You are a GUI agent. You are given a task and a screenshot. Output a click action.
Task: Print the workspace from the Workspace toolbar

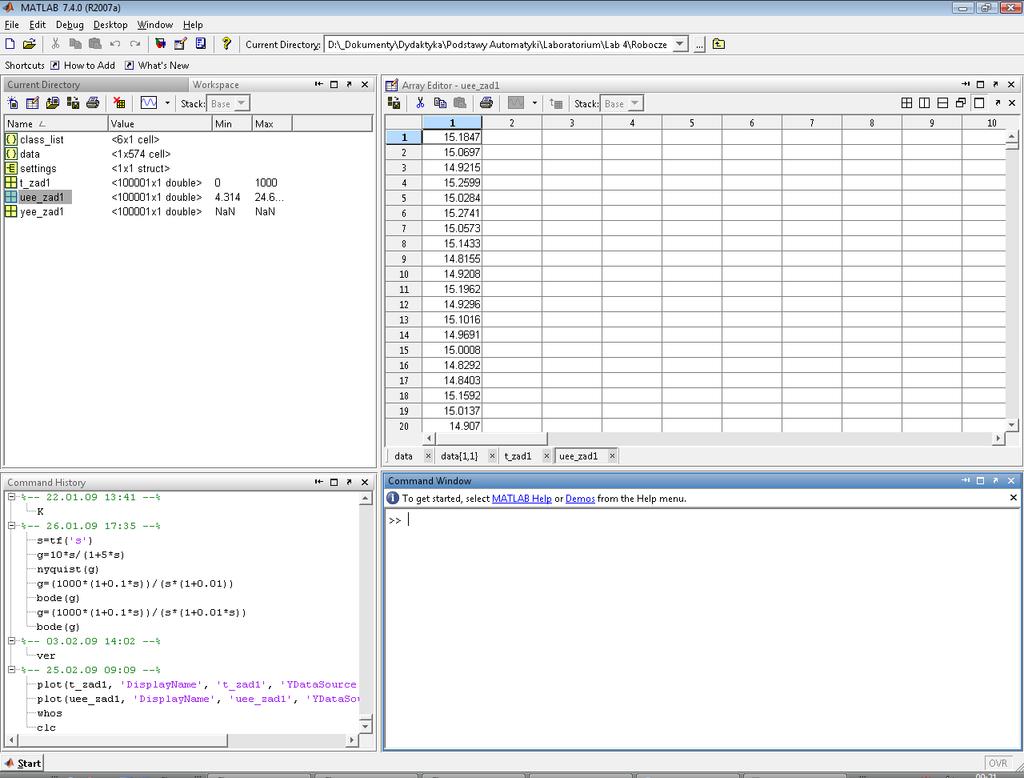(93, 103)
